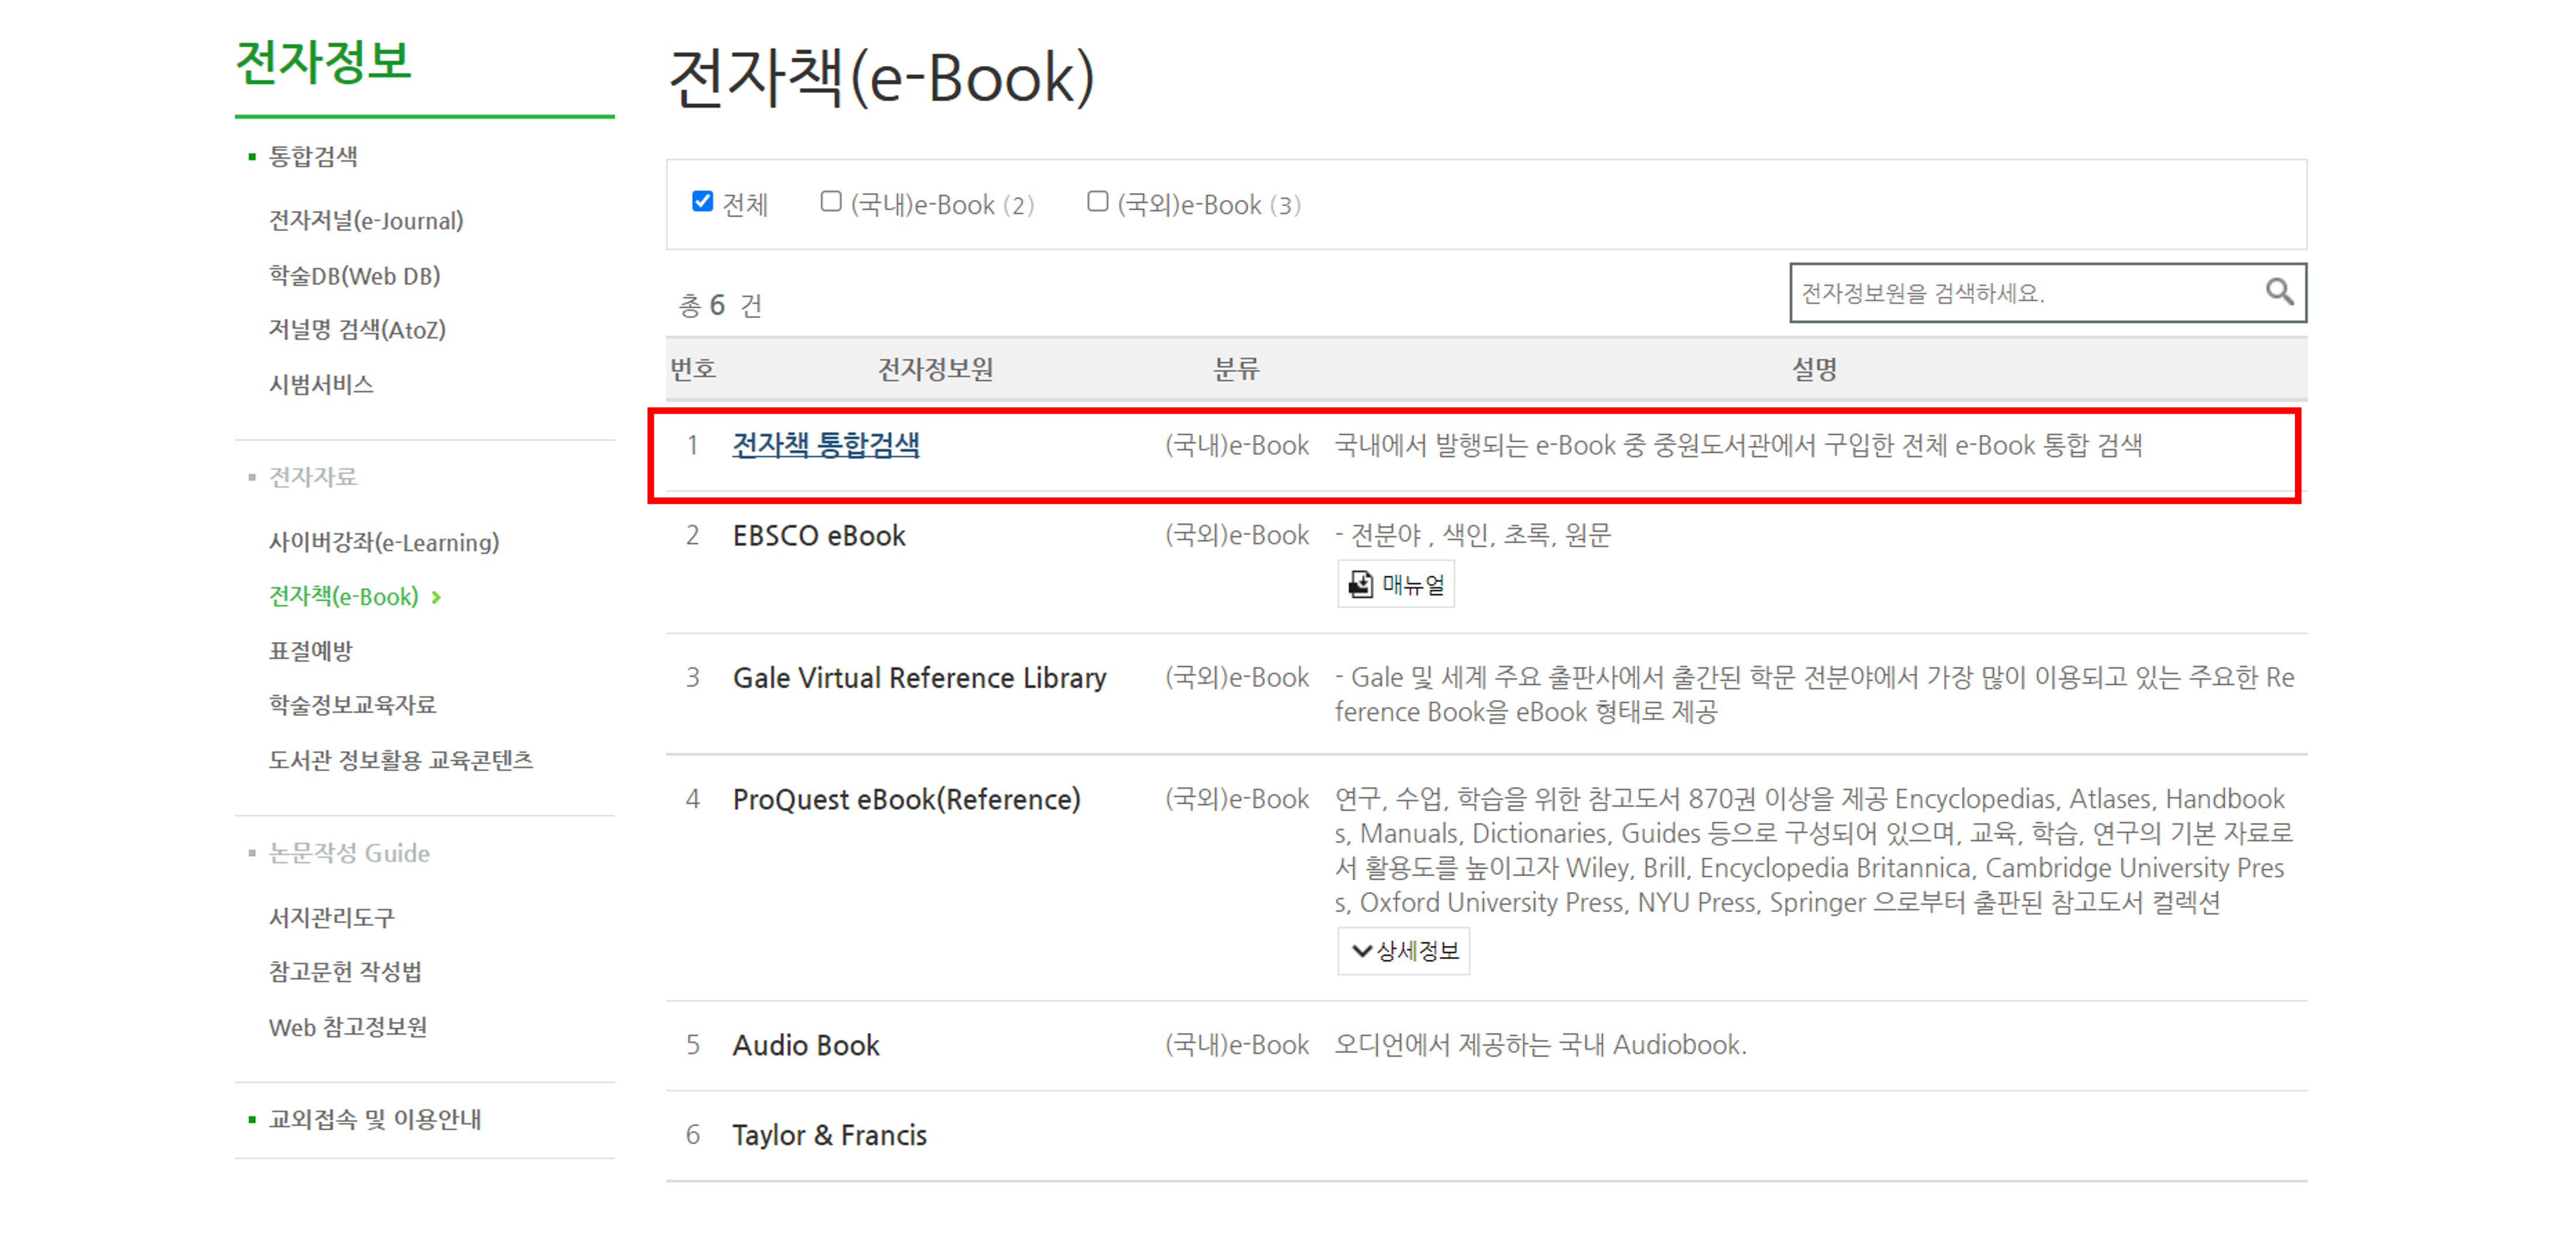Open the Taylor & Francis resource
The height and width of the screenshot is (1235, 2576).
tap(828, 1135)
